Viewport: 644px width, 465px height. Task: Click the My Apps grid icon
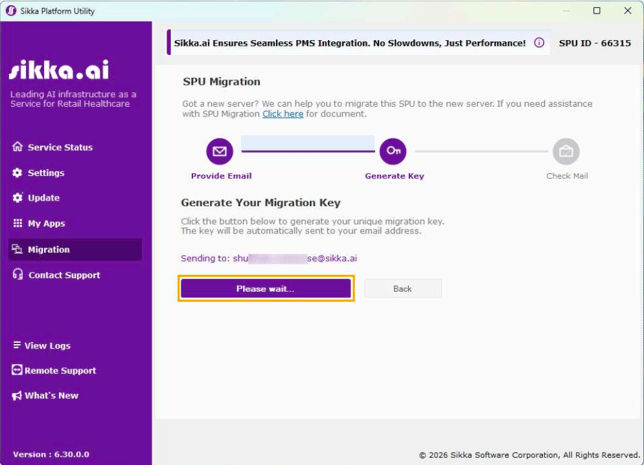pyautogui.click(x=18, y=223)
